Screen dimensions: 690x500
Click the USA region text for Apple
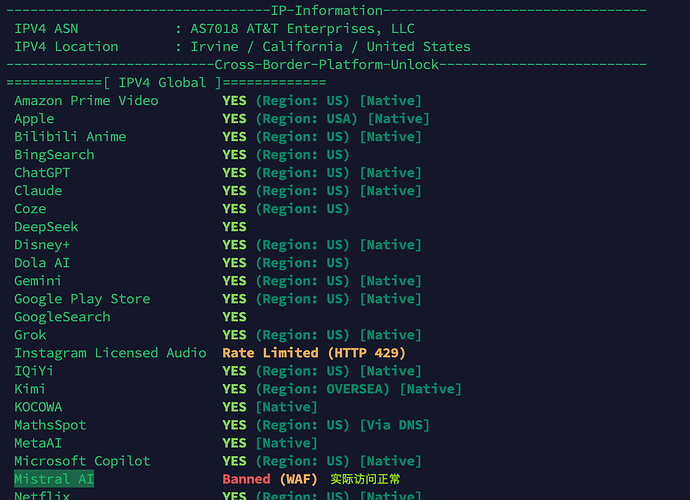tap(341, 119)
